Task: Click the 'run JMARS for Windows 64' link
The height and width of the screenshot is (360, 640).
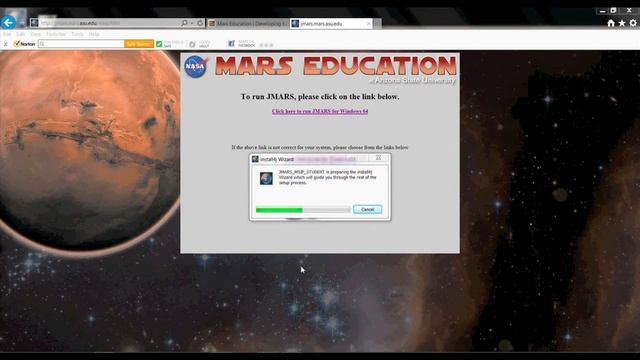Action: pyautogui.click(x=320, y=111)
